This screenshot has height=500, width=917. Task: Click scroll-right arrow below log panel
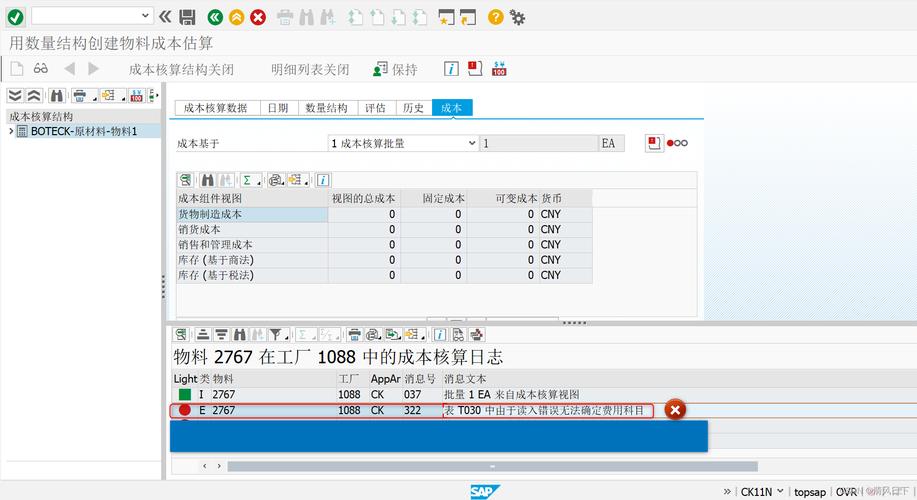pos(219,466)
